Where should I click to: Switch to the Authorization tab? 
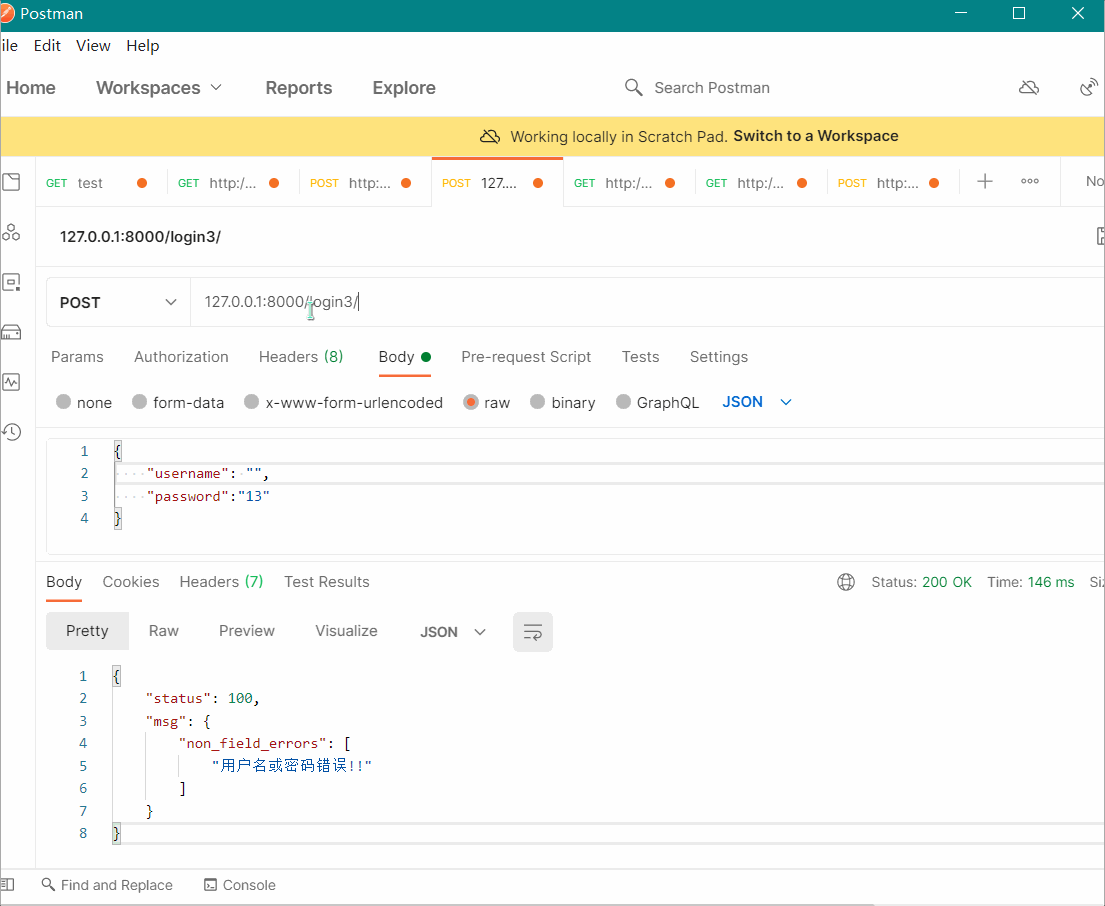click(181, 357)
